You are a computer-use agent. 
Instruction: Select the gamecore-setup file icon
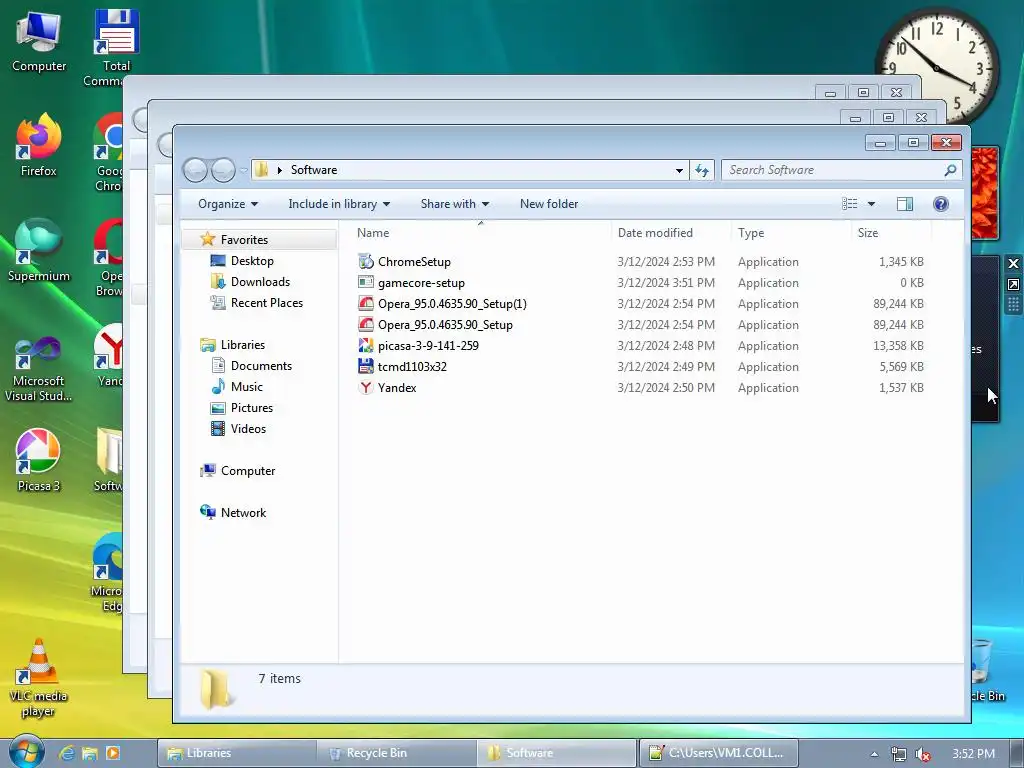pos(366,282)
